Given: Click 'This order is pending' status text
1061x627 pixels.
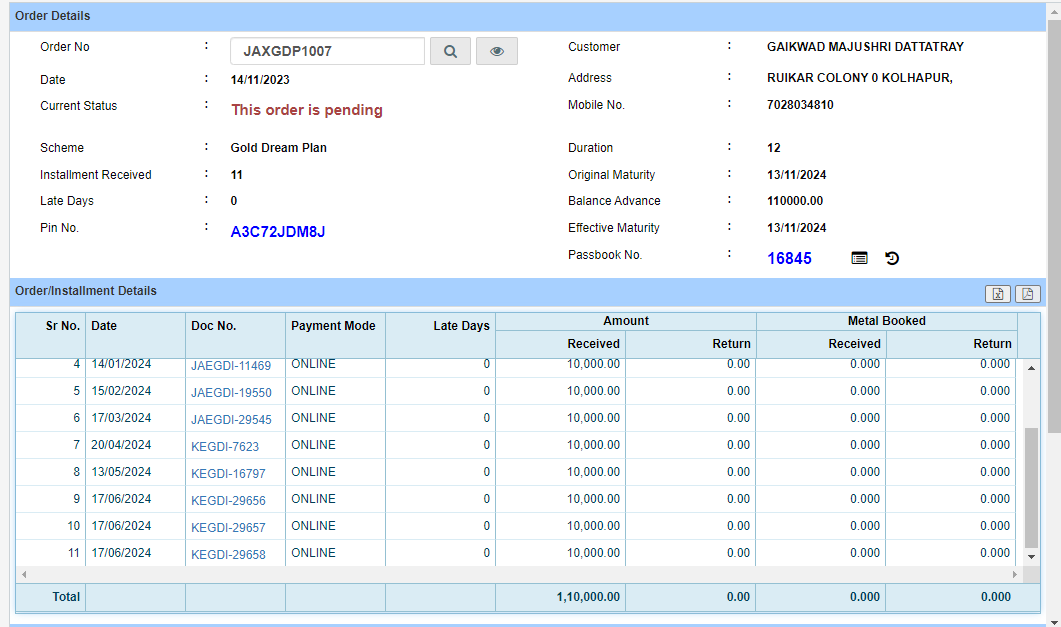Looking at the screenshot, I should click(x=307, y=110).
